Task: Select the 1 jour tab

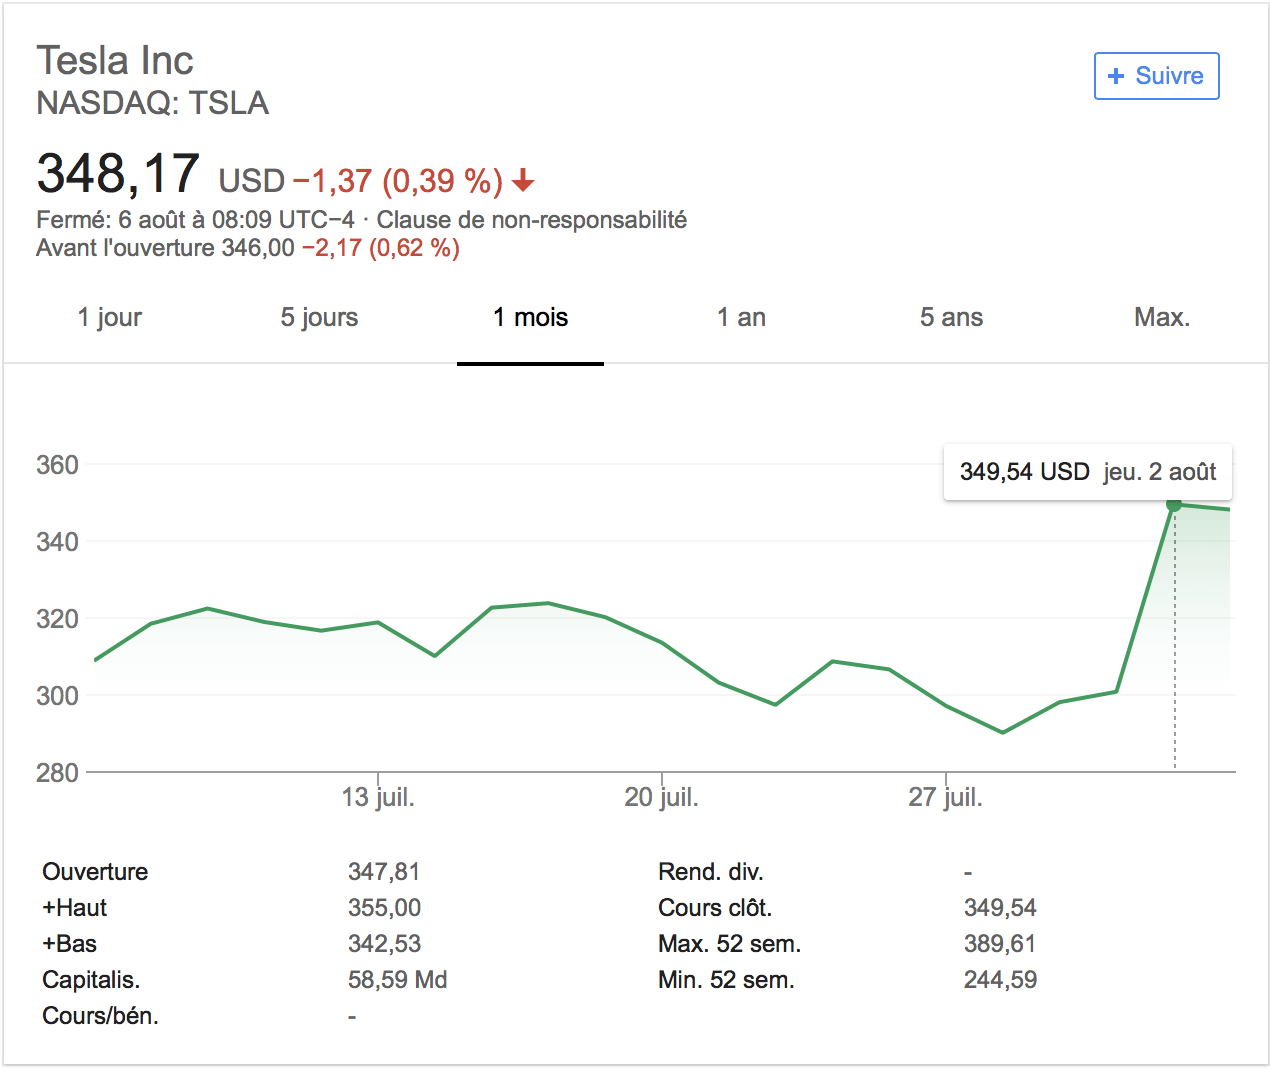Action: [x=110, y=318]
